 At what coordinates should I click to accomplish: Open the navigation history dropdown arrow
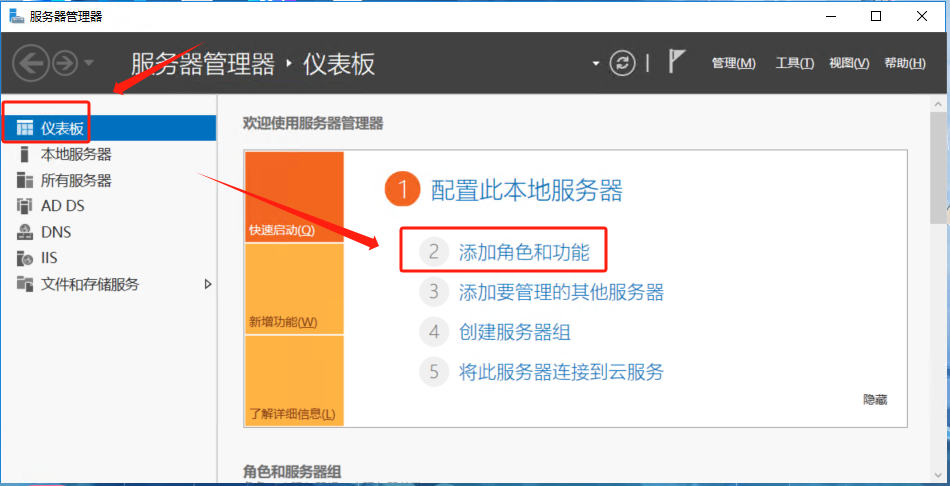pos(88,63)
